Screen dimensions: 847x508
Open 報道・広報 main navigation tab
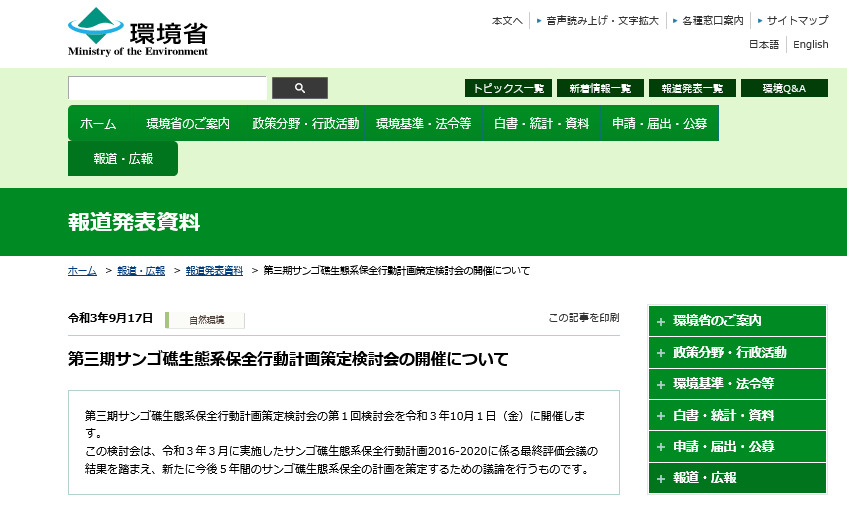coord(123,159)
